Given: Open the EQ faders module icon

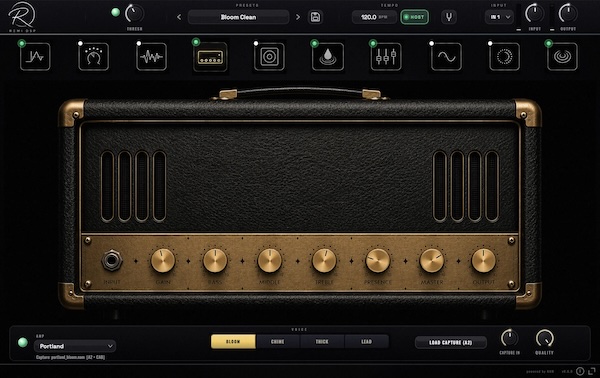Looking at the screenshot, I should (386, 57).
